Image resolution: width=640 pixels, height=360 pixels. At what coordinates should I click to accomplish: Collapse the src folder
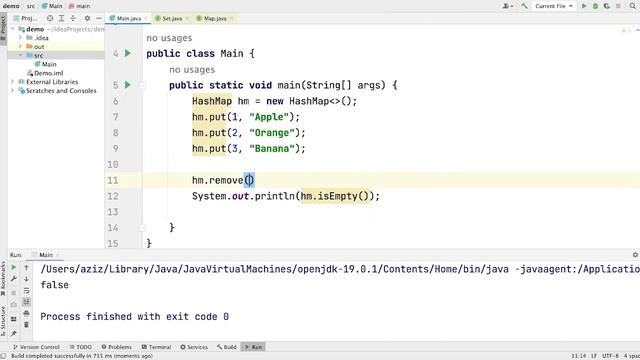pyautogui.click(x=20, y=55)
